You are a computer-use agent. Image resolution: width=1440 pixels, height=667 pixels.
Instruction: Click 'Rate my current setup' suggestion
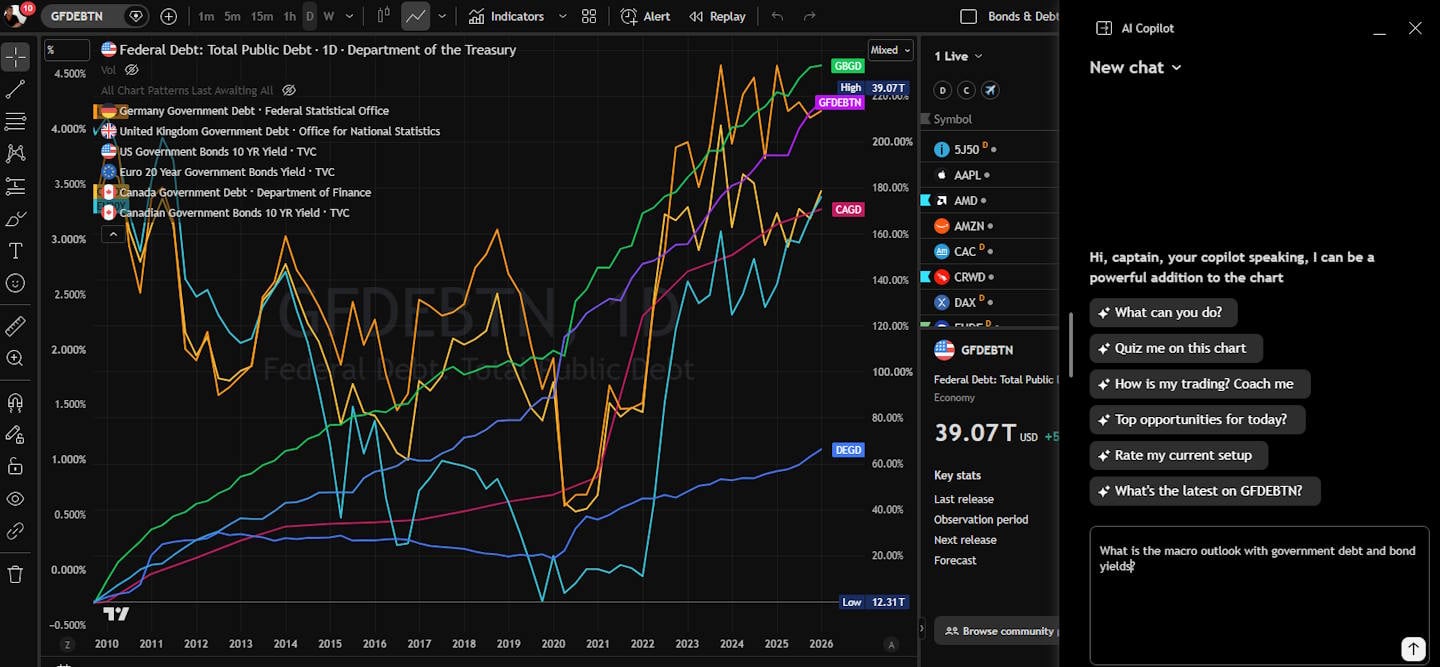(1179, 455)
